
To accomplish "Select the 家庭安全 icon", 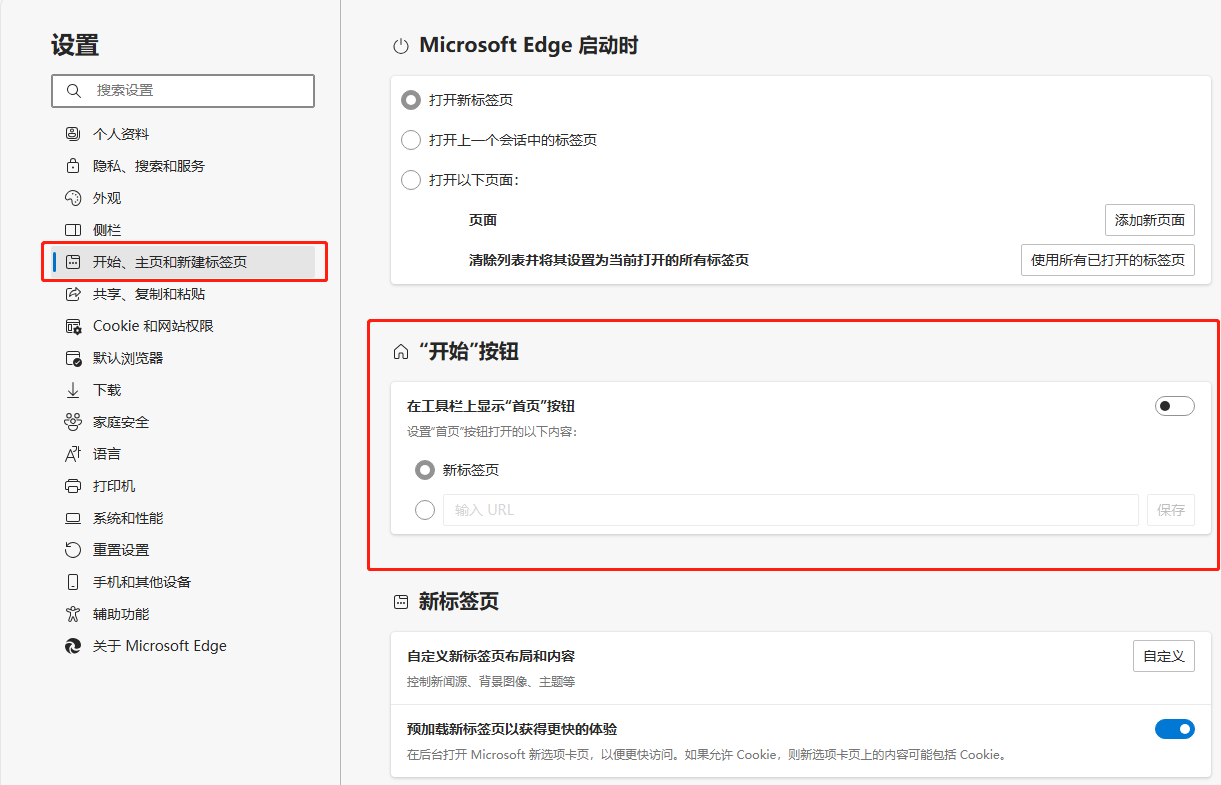I will pos(73,421).
